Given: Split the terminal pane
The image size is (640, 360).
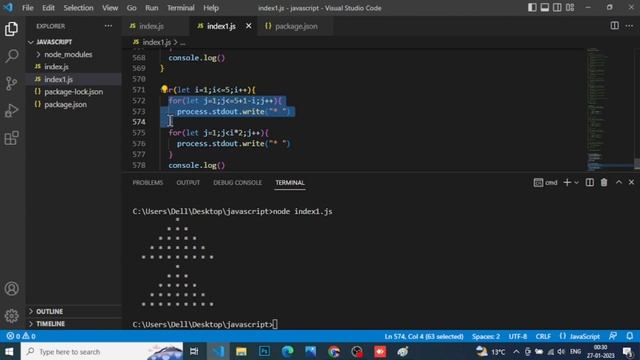Looking at the screenshot, I should pos(590,182).
